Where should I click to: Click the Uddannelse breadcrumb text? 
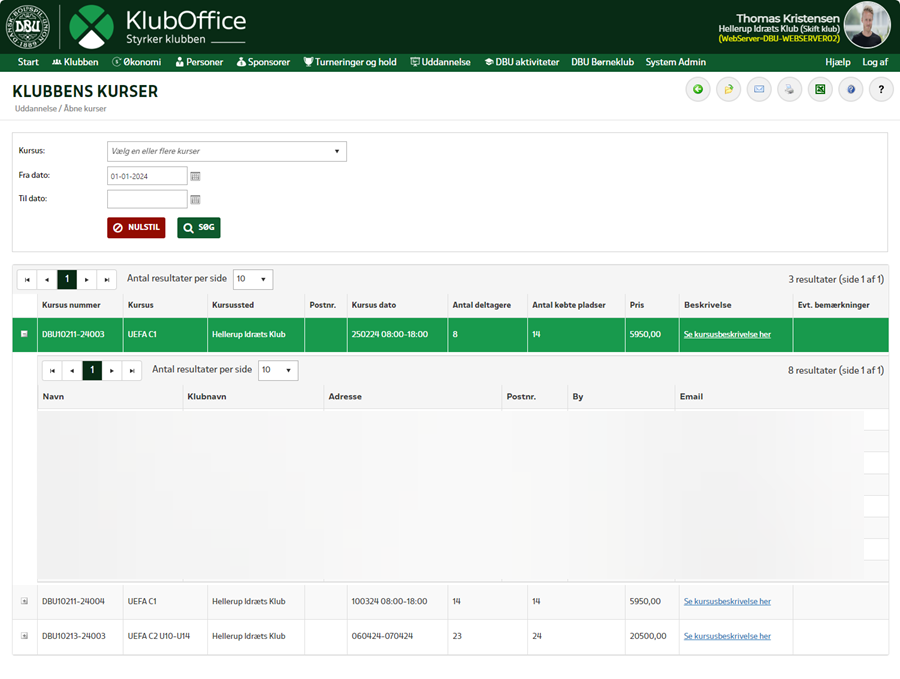[x=36, y=108]
